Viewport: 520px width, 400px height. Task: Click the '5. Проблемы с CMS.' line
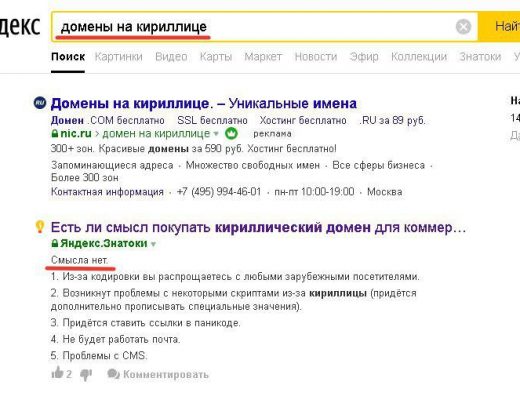tap(99, 356)
